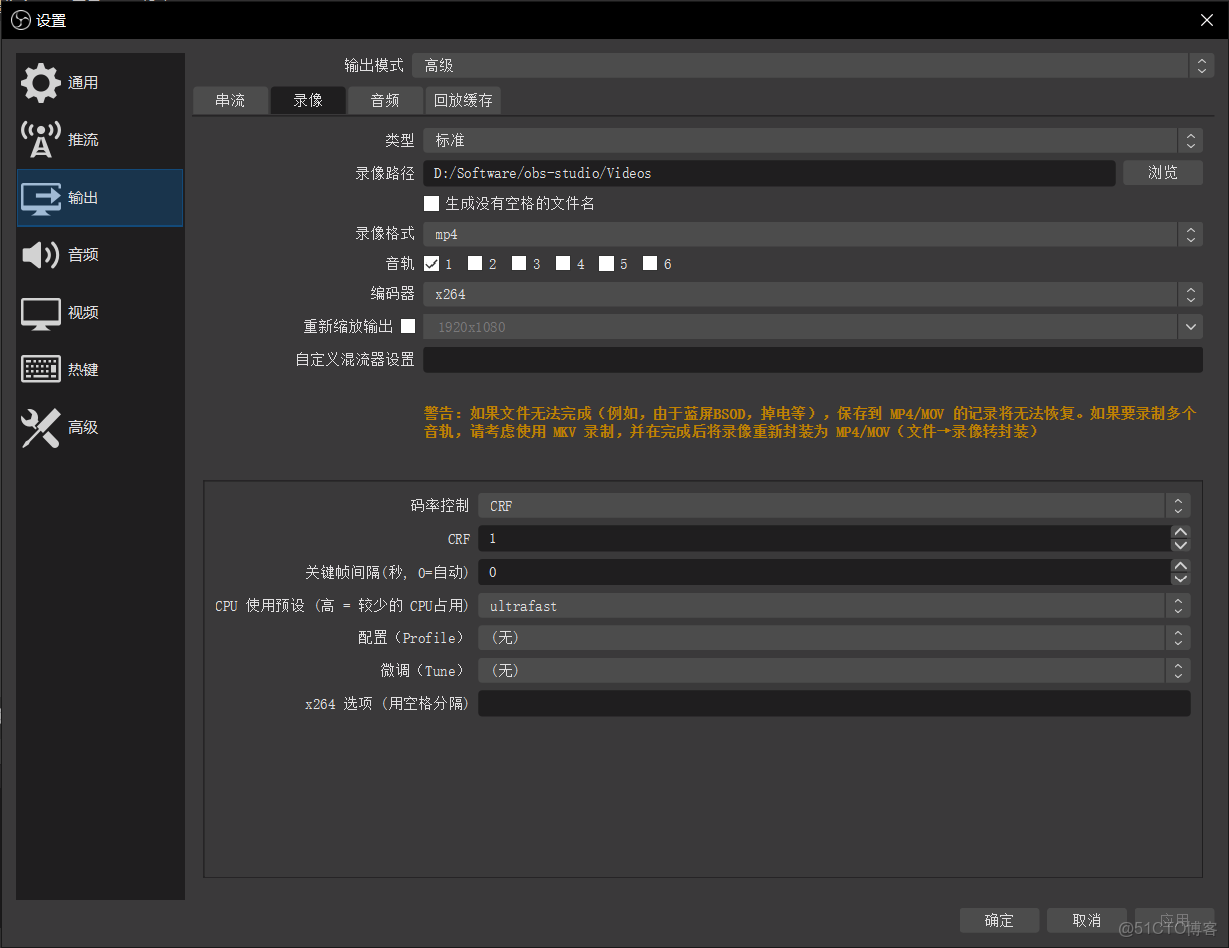Click the 应用 apply button
This screenshot has width=1229, height=948.
tap(1174, 920)
